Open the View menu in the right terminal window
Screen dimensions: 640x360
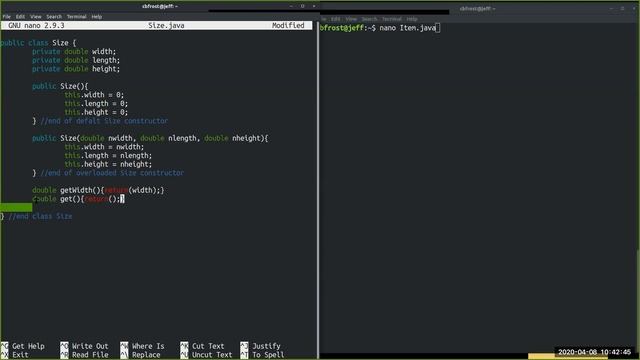pyautogui.click(x=351, y=19)
